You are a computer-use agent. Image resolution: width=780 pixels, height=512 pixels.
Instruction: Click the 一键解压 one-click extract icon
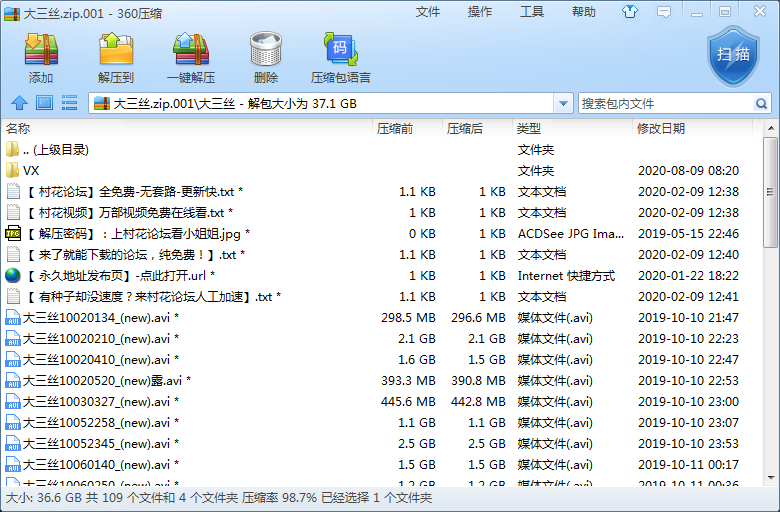(191, 56)
